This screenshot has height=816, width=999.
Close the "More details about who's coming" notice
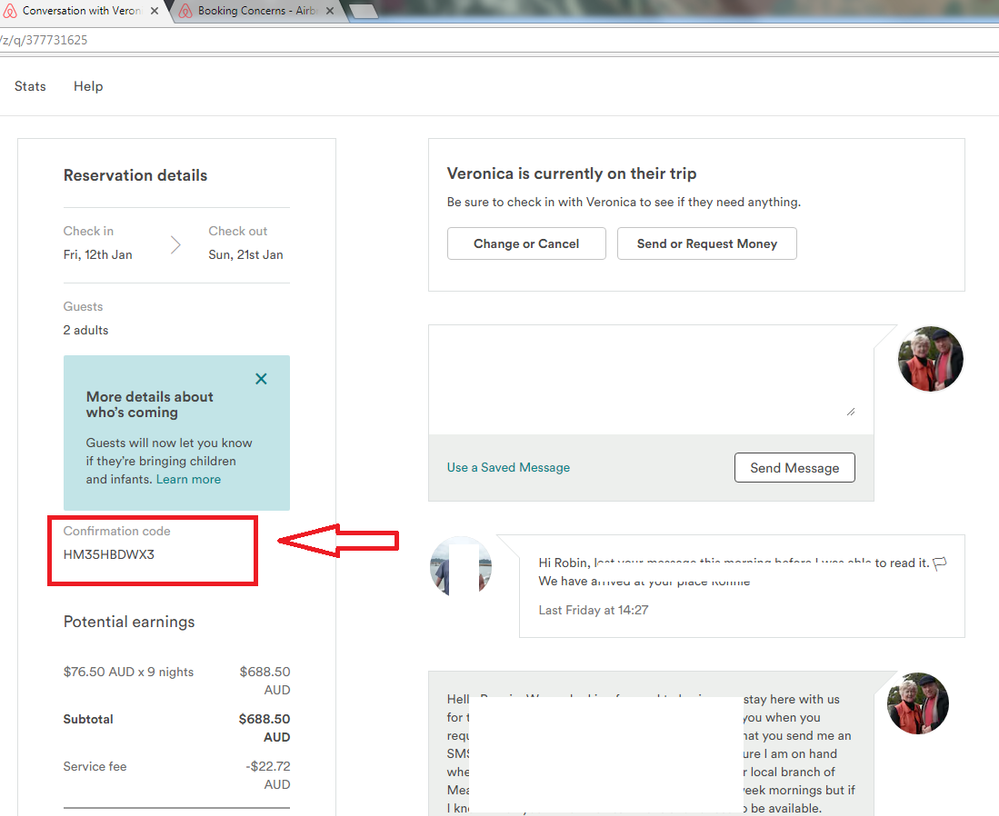261,379
